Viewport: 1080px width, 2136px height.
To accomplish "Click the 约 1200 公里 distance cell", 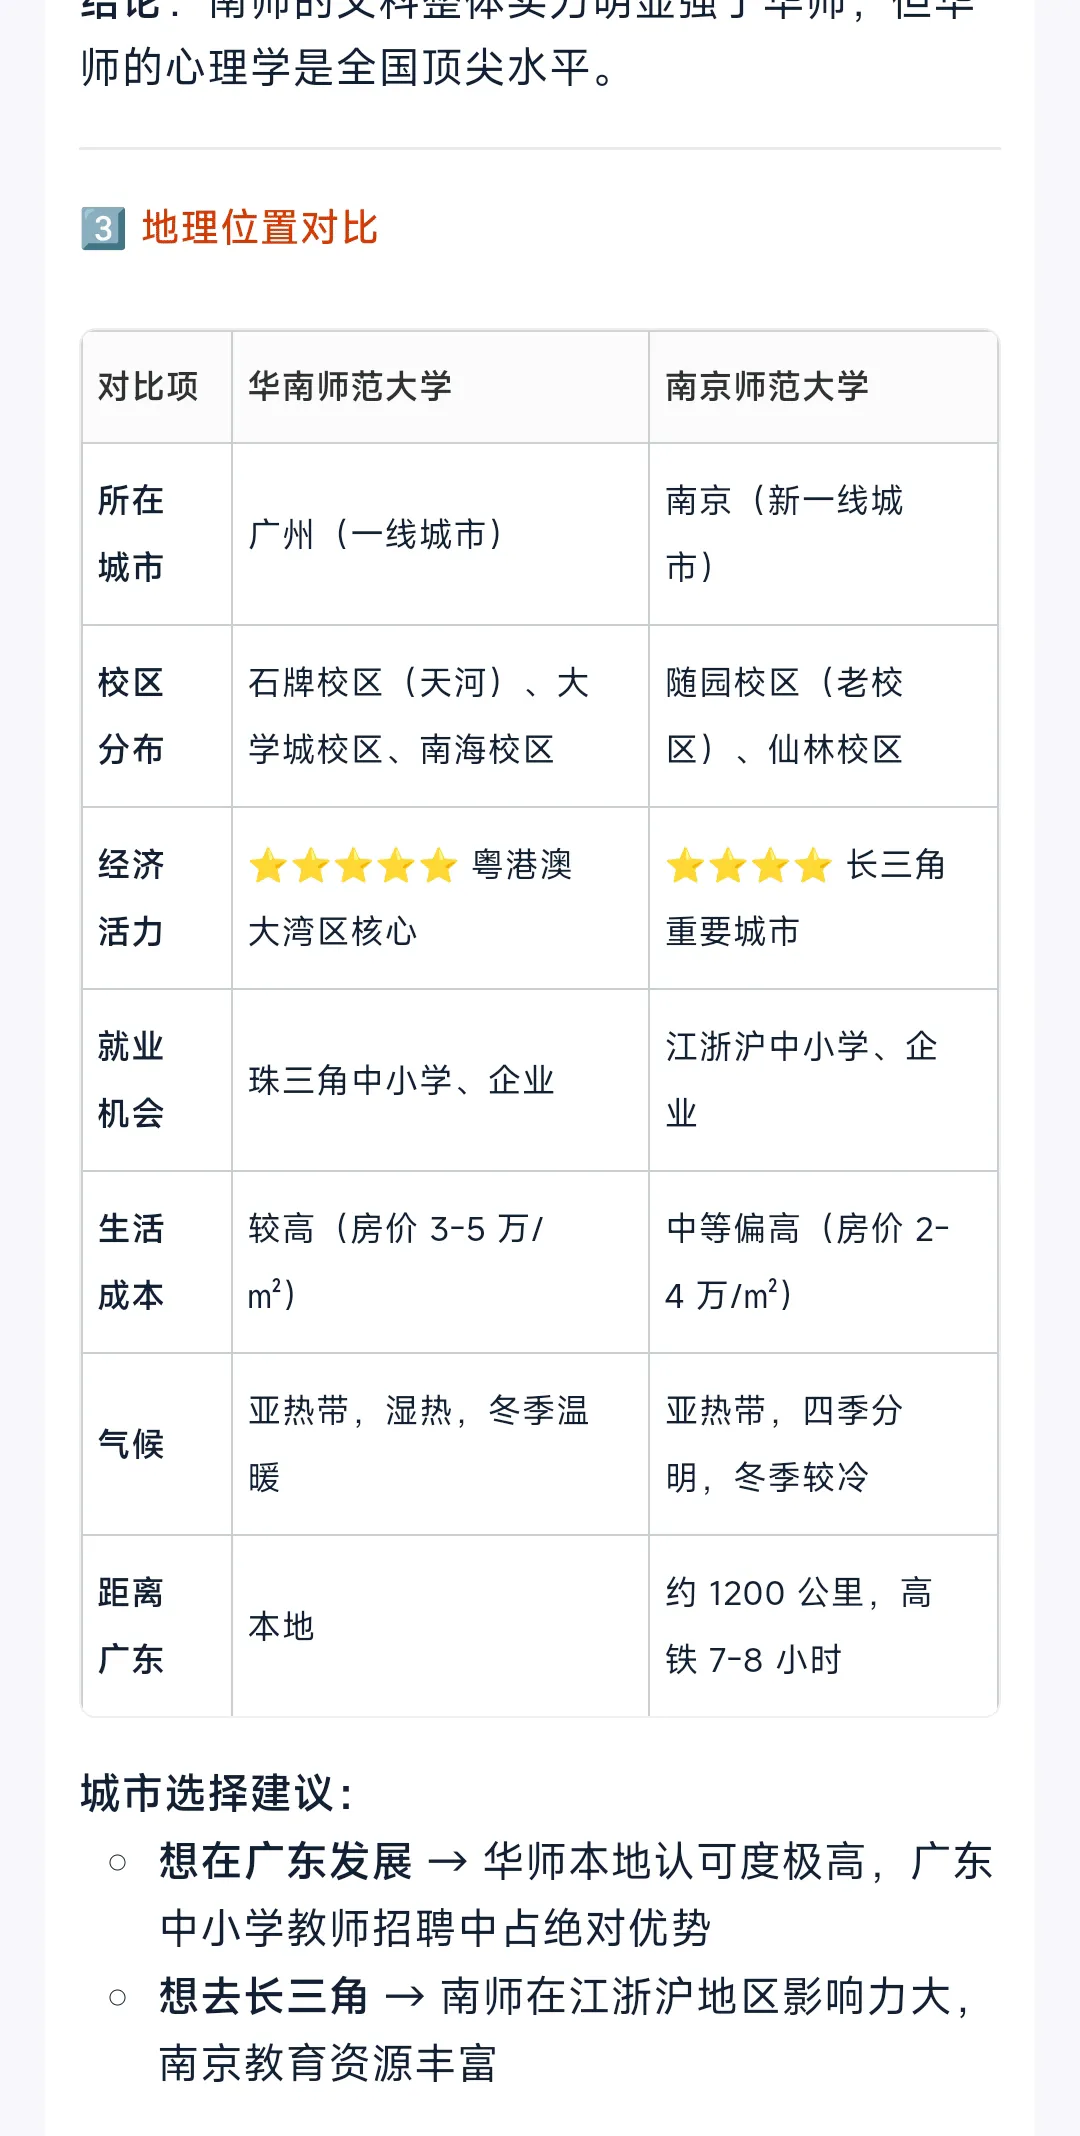I will point(823,1626).
